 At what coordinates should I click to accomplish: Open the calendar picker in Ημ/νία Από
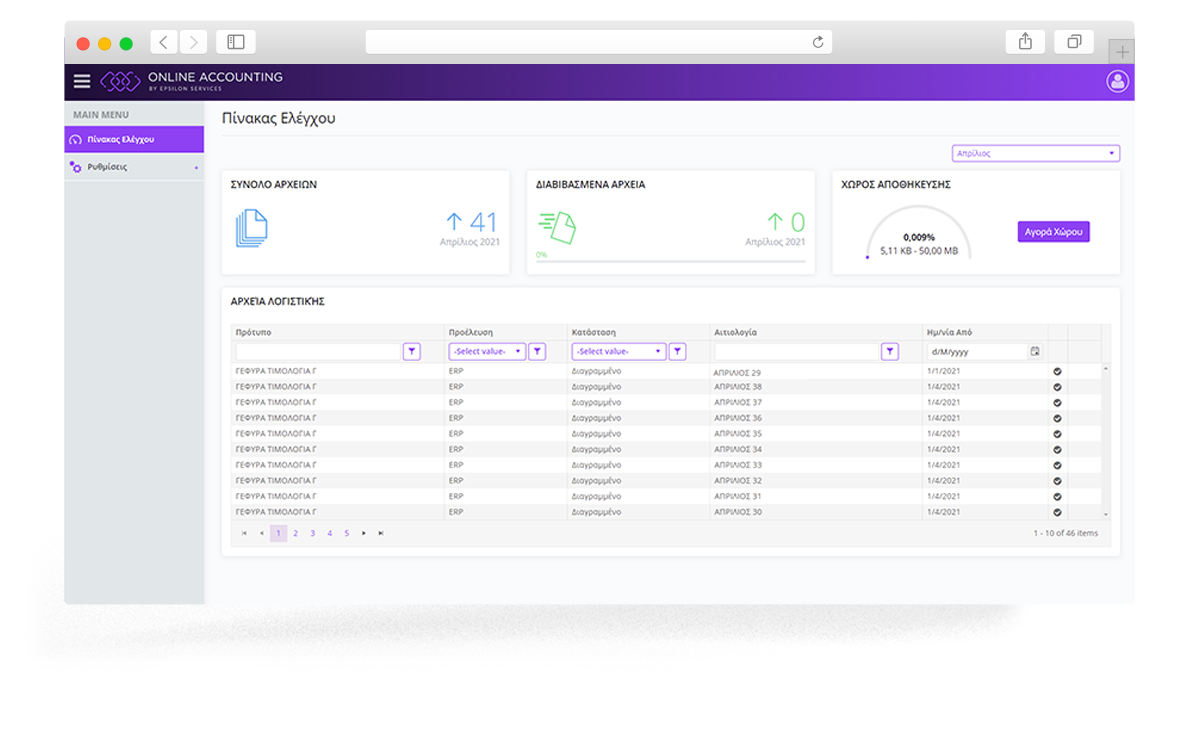1035,352
